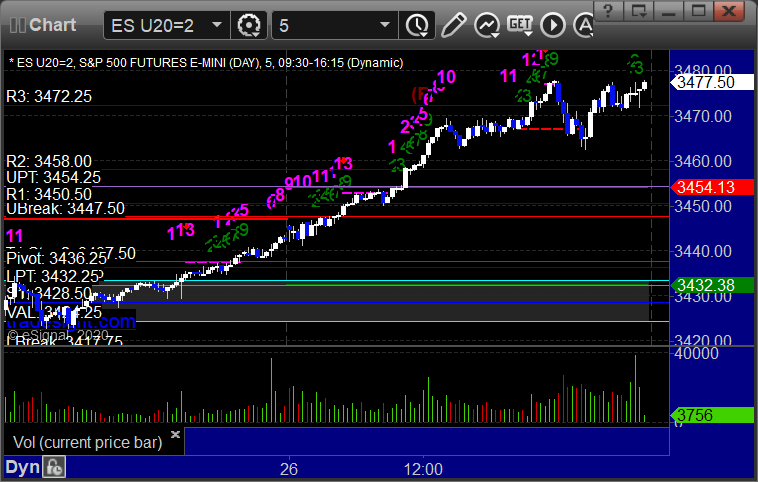Click the Chart window title

[53, 25]
